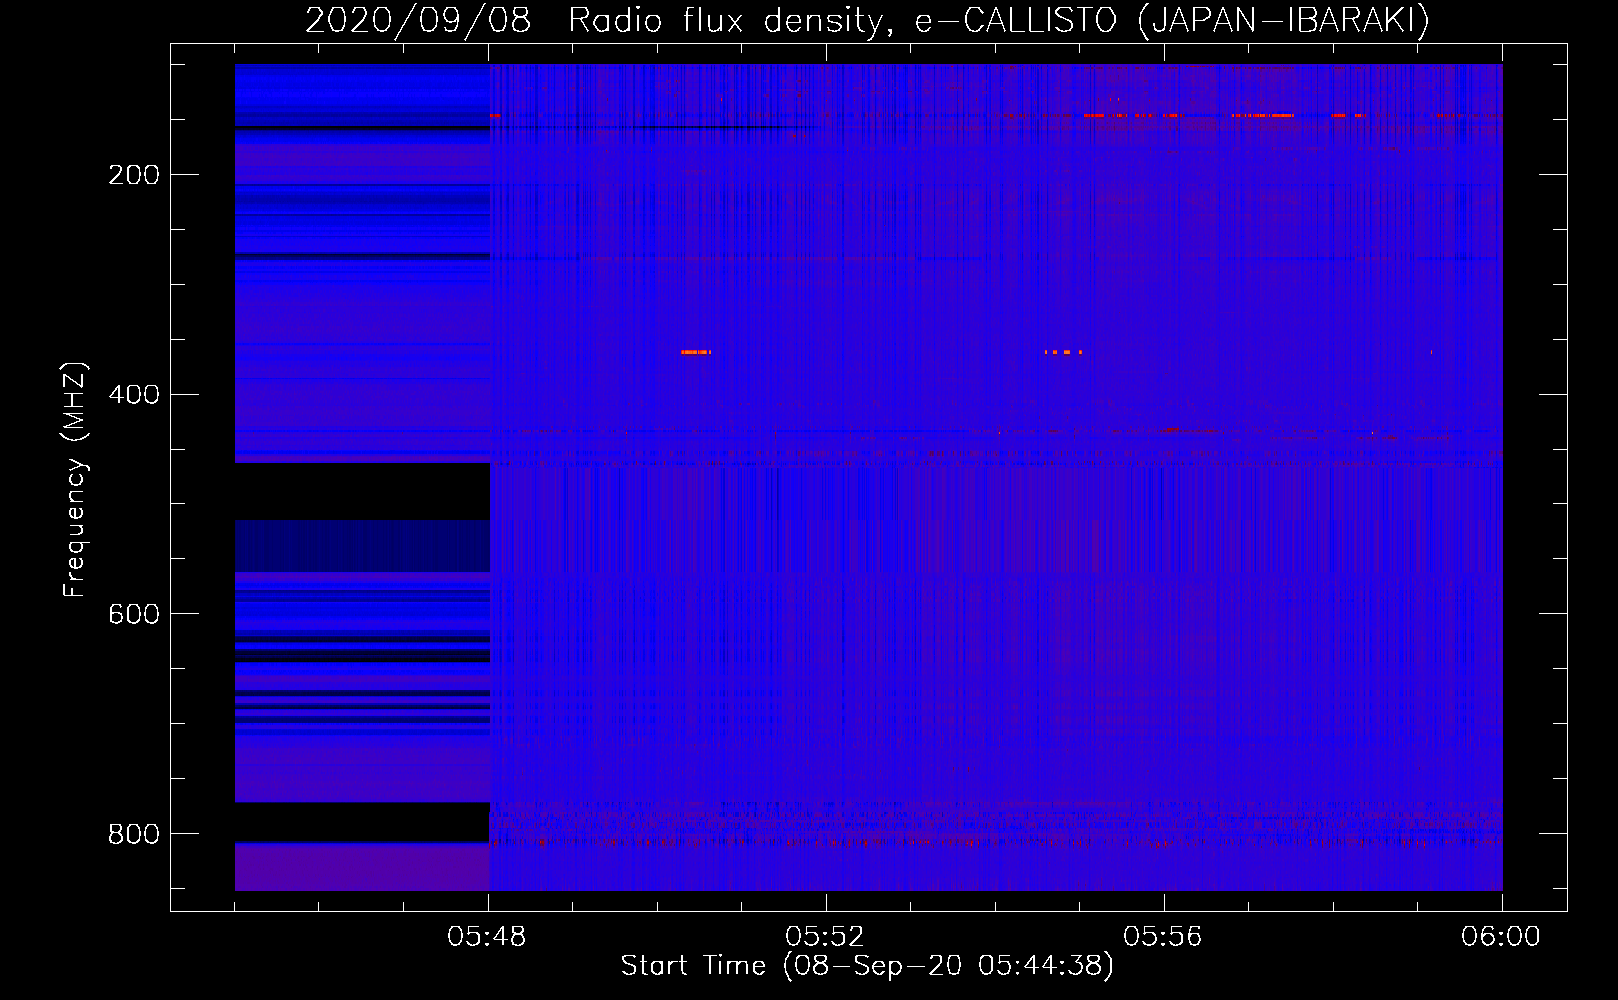Click the '05:56' time tick label
Screen dimensions: 1618x1000
coord(1163,937)
